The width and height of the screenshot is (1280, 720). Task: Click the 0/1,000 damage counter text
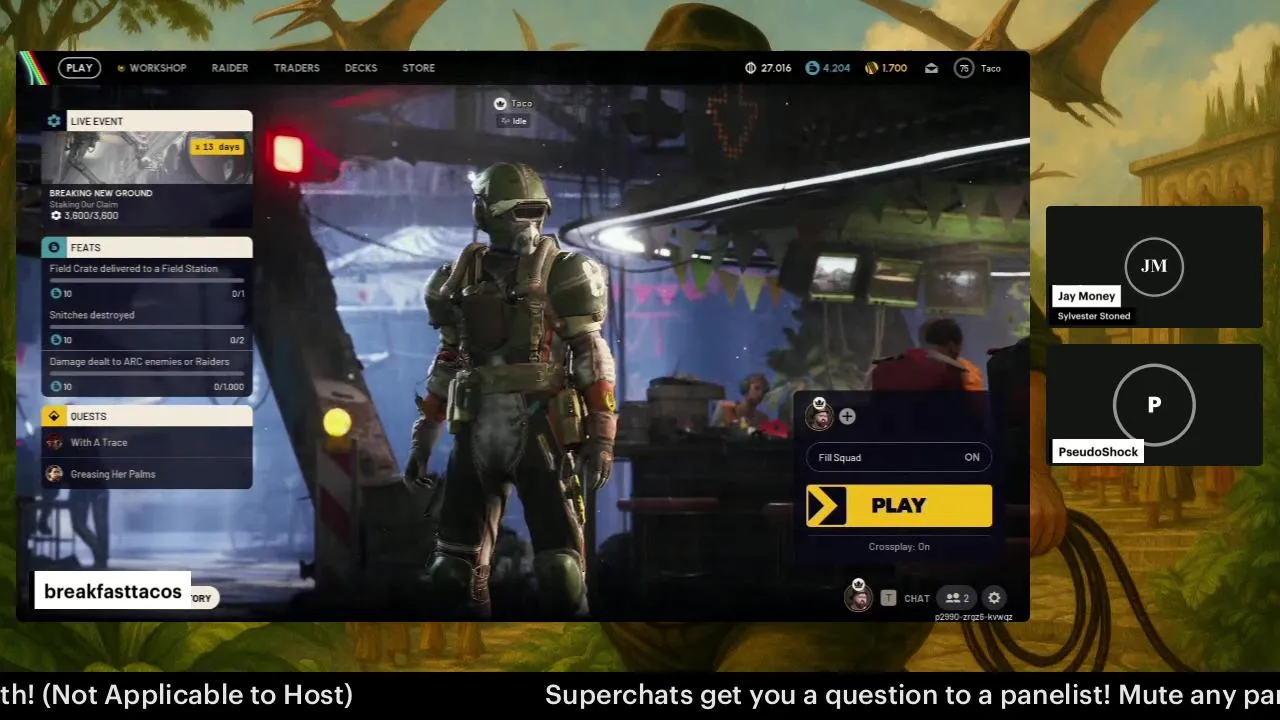(x=229, y=387)
